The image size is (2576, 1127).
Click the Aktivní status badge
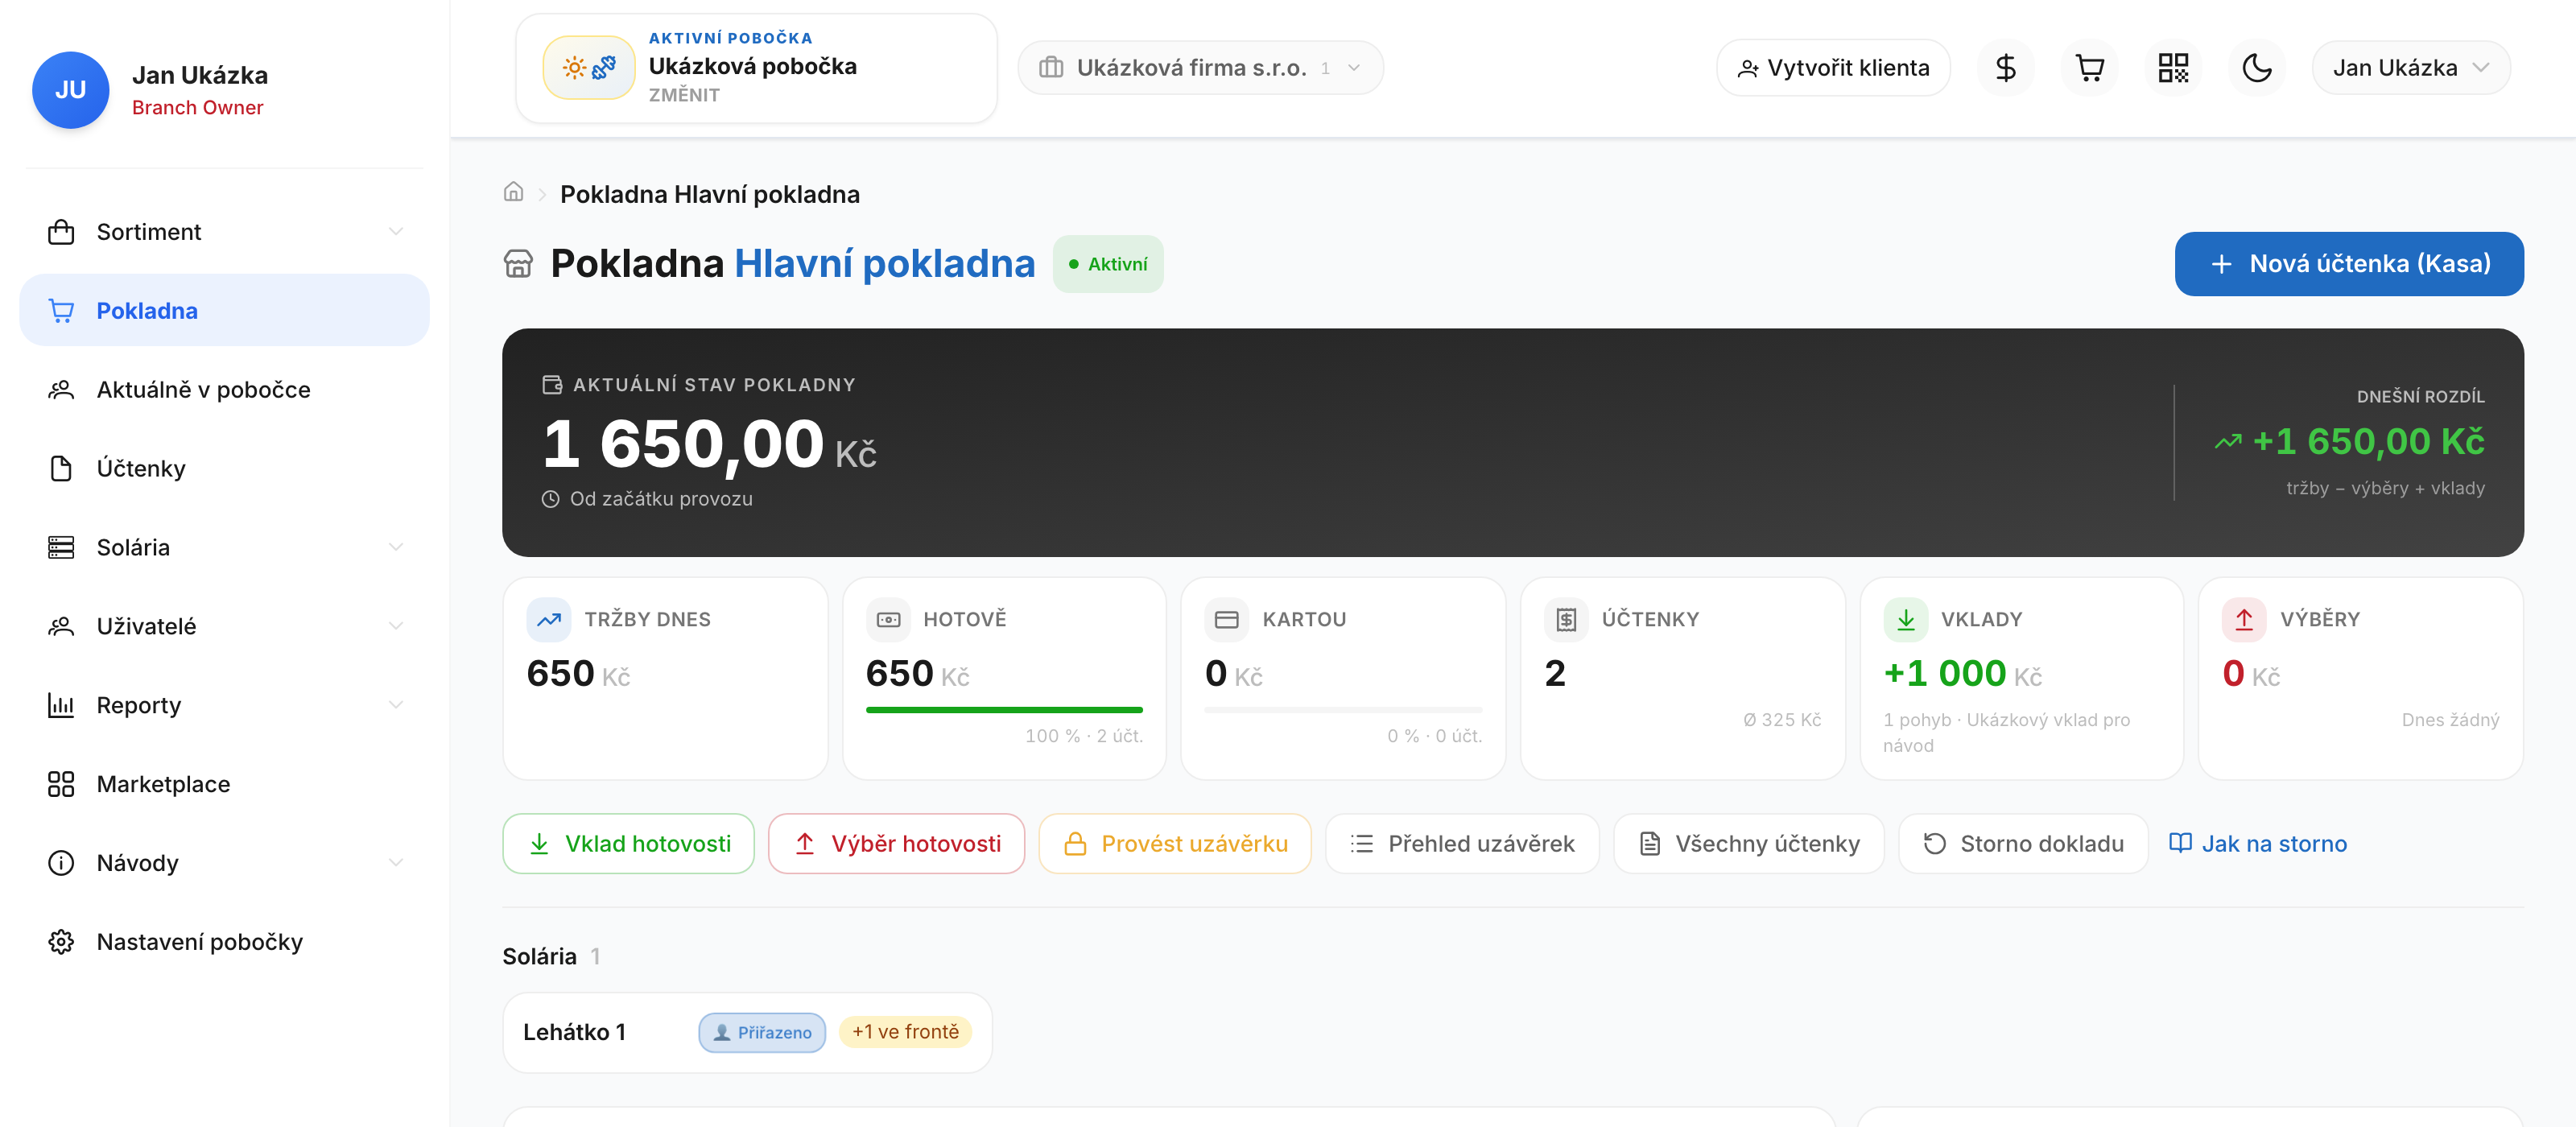click(1108, 264)
